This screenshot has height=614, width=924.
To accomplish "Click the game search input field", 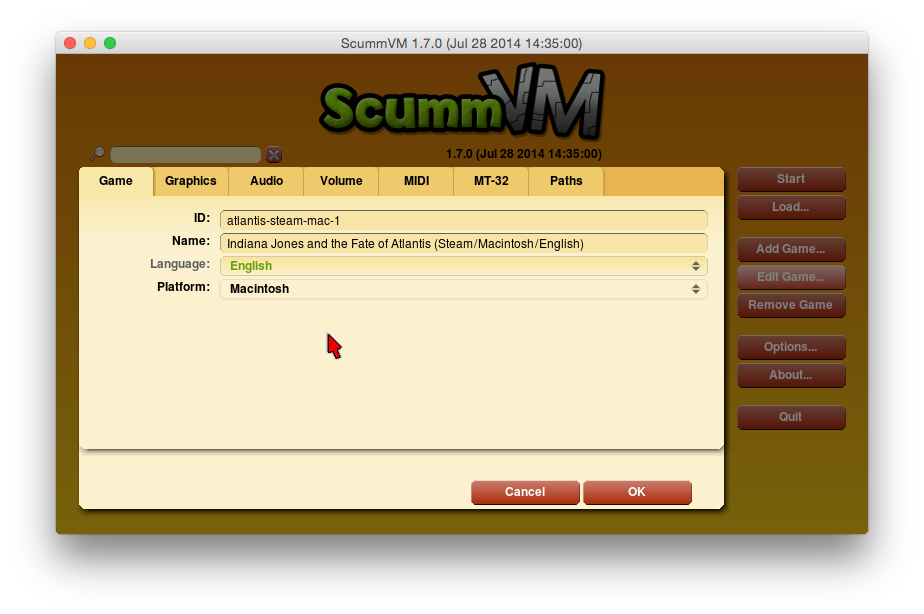I will (186, 154).
